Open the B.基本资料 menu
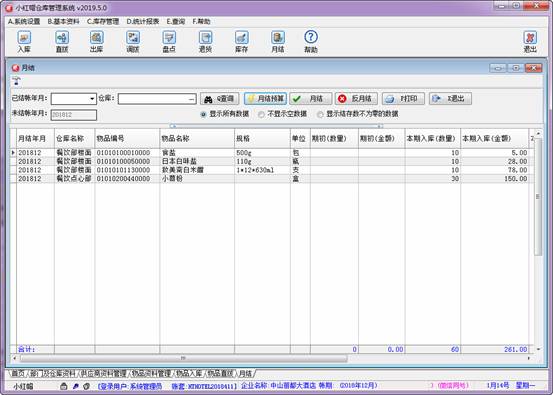 click(63, 22)
